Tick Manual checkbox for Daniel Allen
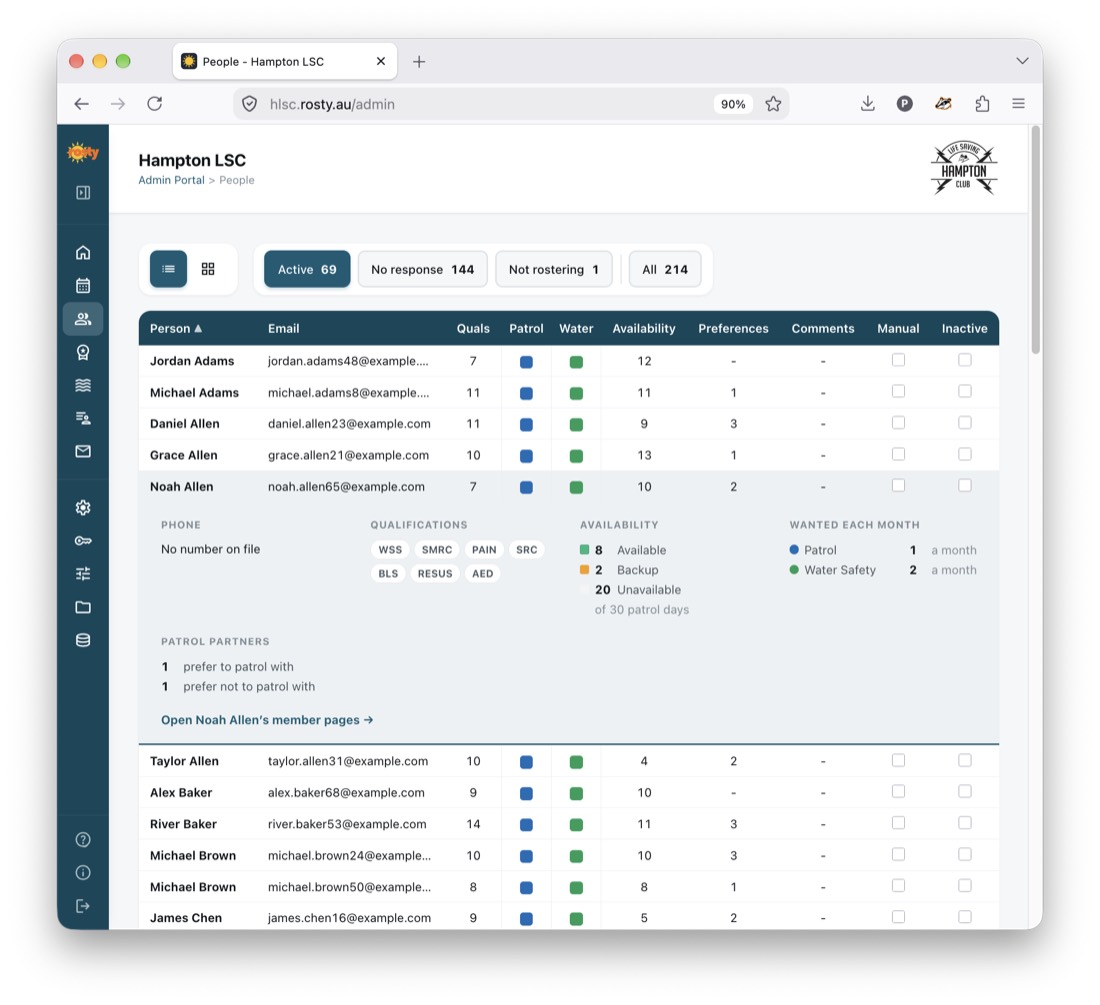 click(898, 423)
